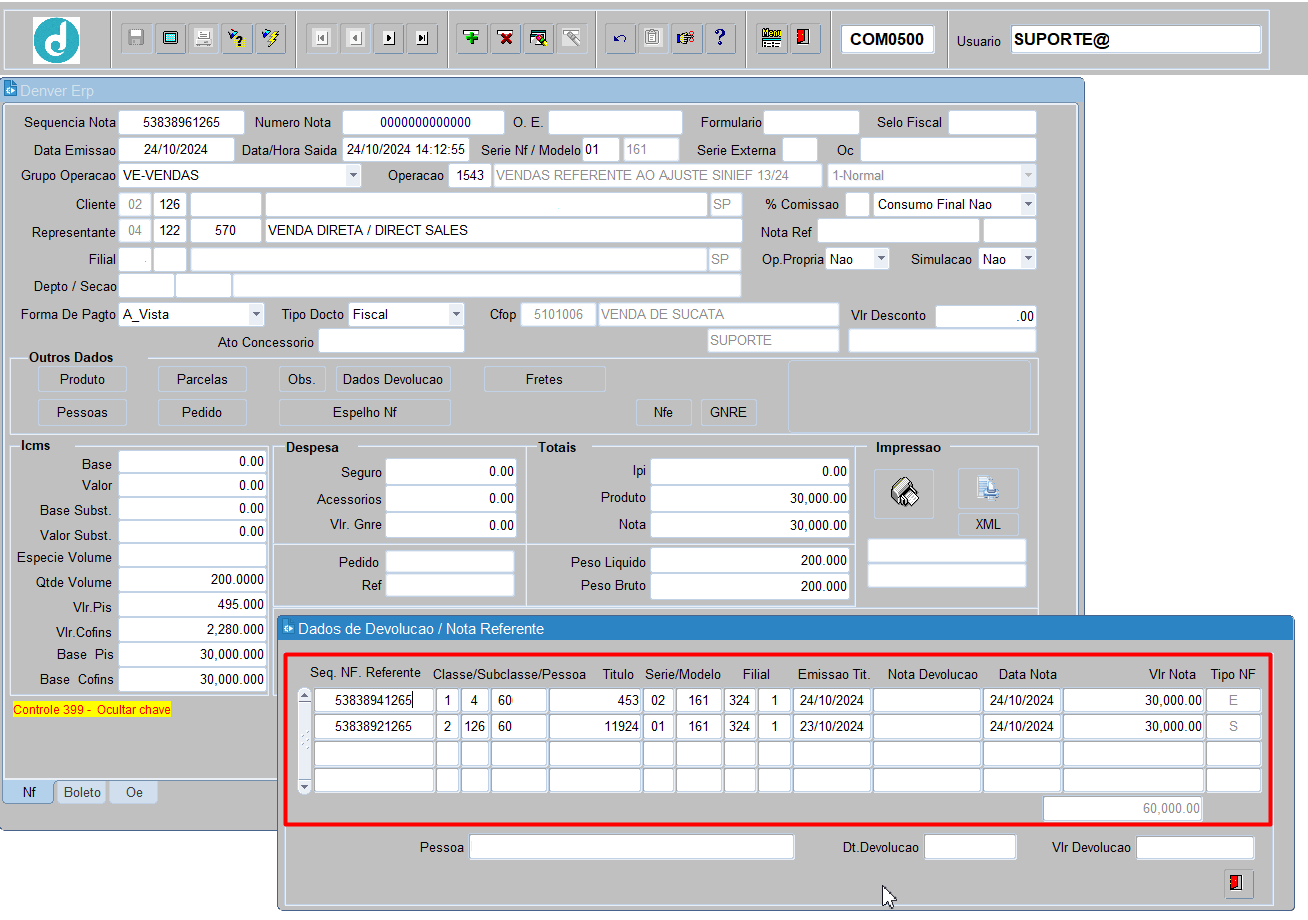Click the print toolbar icon
Image resolution: width=1308 pixels, height=920 pixels.
(x=203, y=39)
